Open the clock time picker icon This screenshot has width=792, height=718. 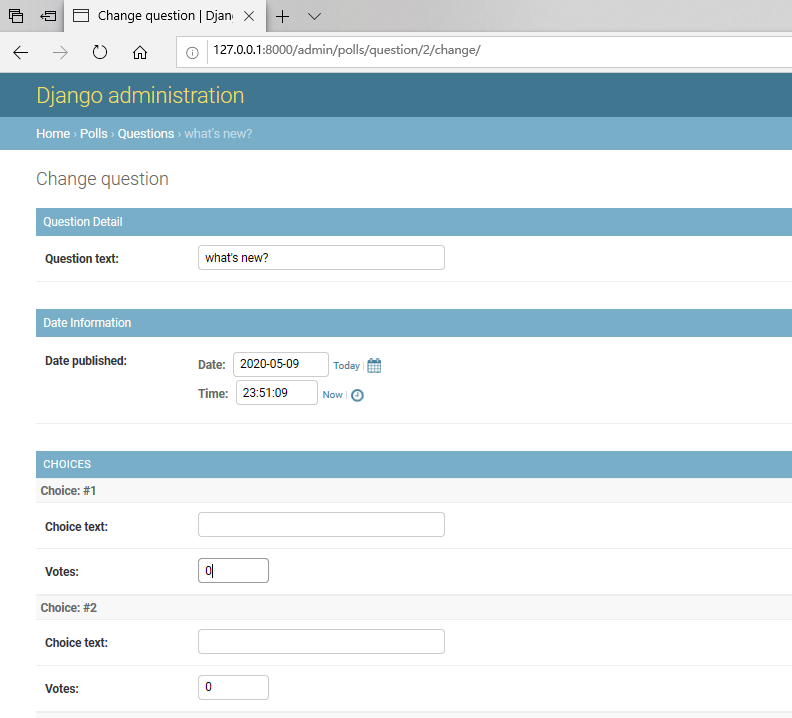pos(357,395)
